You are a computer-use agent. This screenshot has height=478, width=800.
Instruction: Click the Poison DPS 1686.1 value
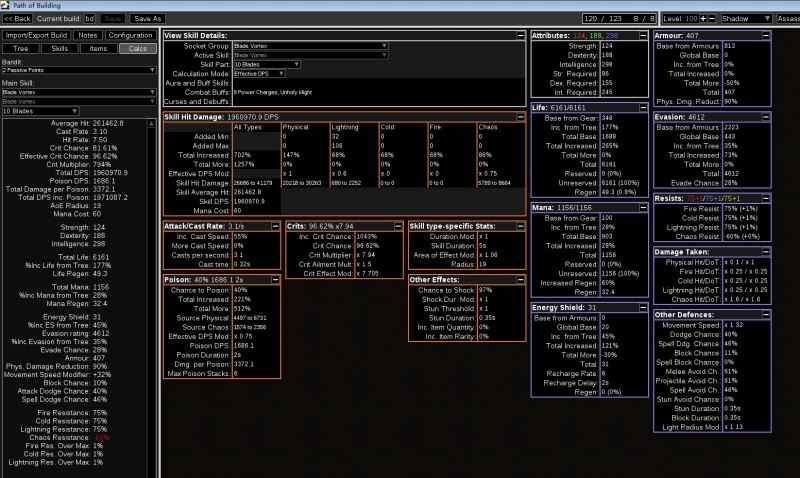(244, 345)
